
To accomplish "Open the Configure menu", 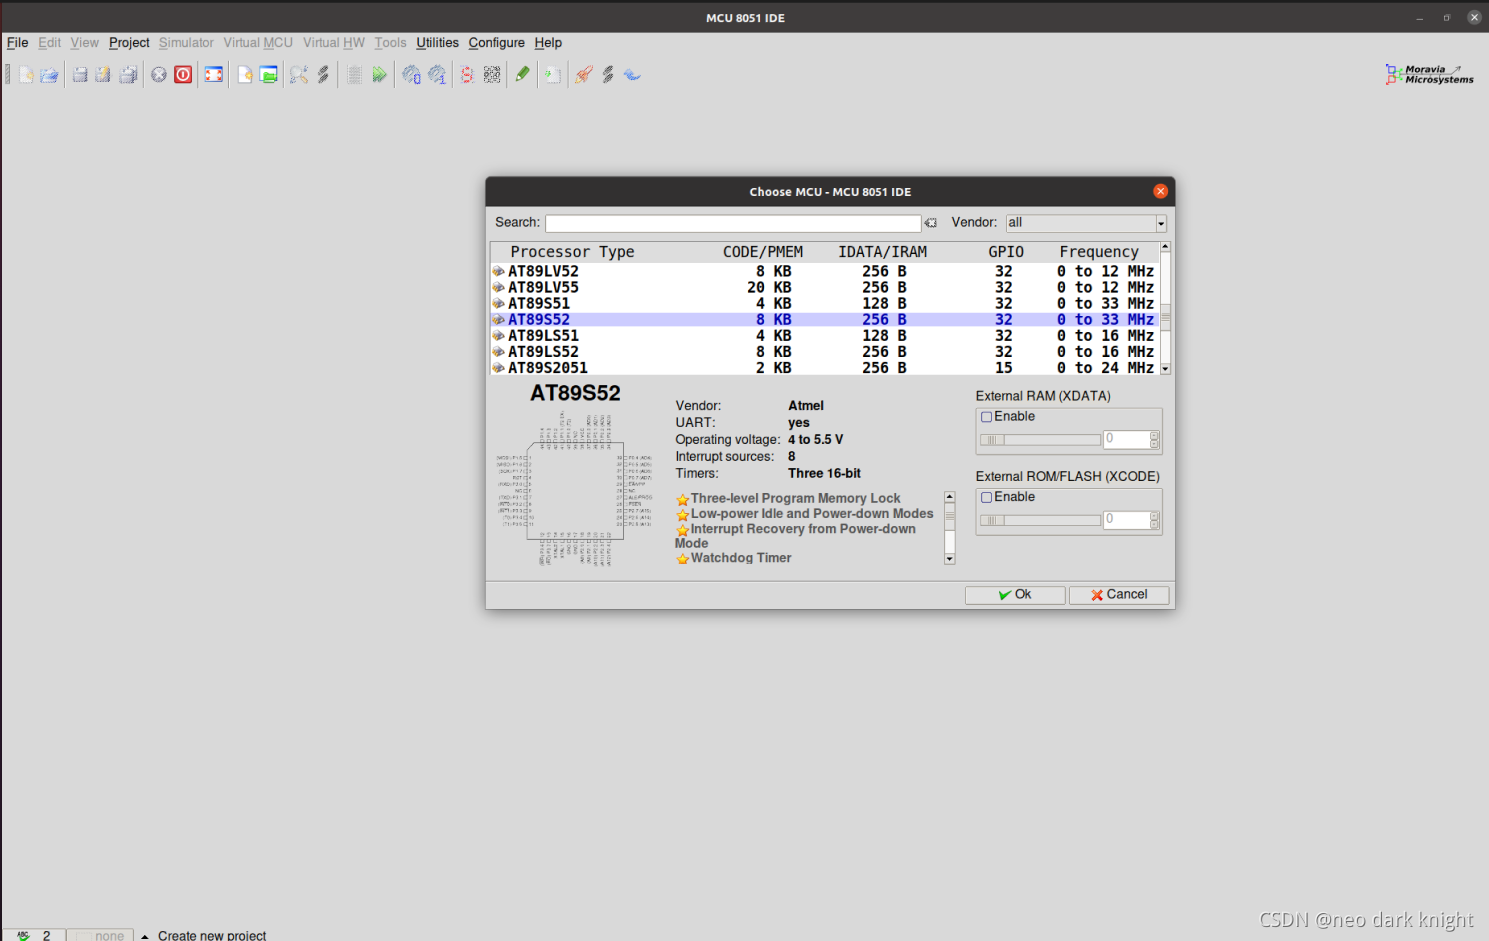I will tap(496, 43).
